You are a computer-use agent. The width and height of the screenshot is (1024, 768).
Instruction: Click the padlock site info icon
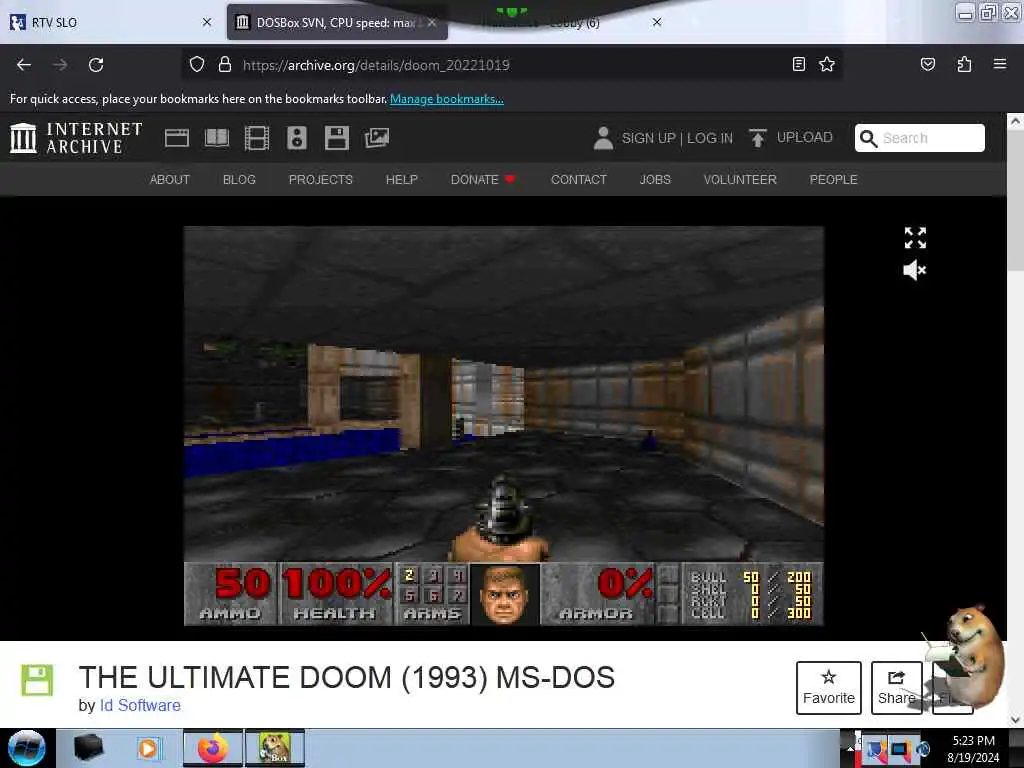point(225,65)
